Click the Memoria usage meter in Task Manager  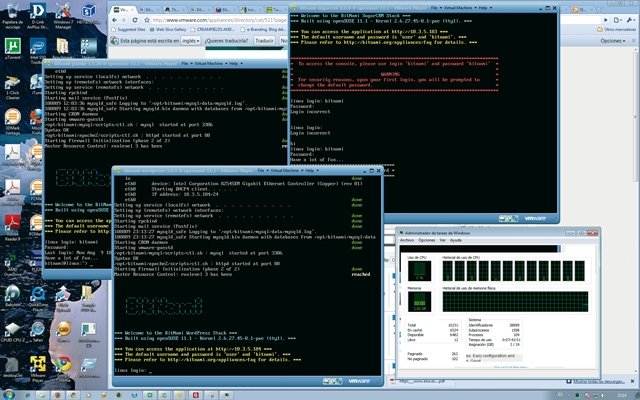pyautogui.click(x=419, y=302)
